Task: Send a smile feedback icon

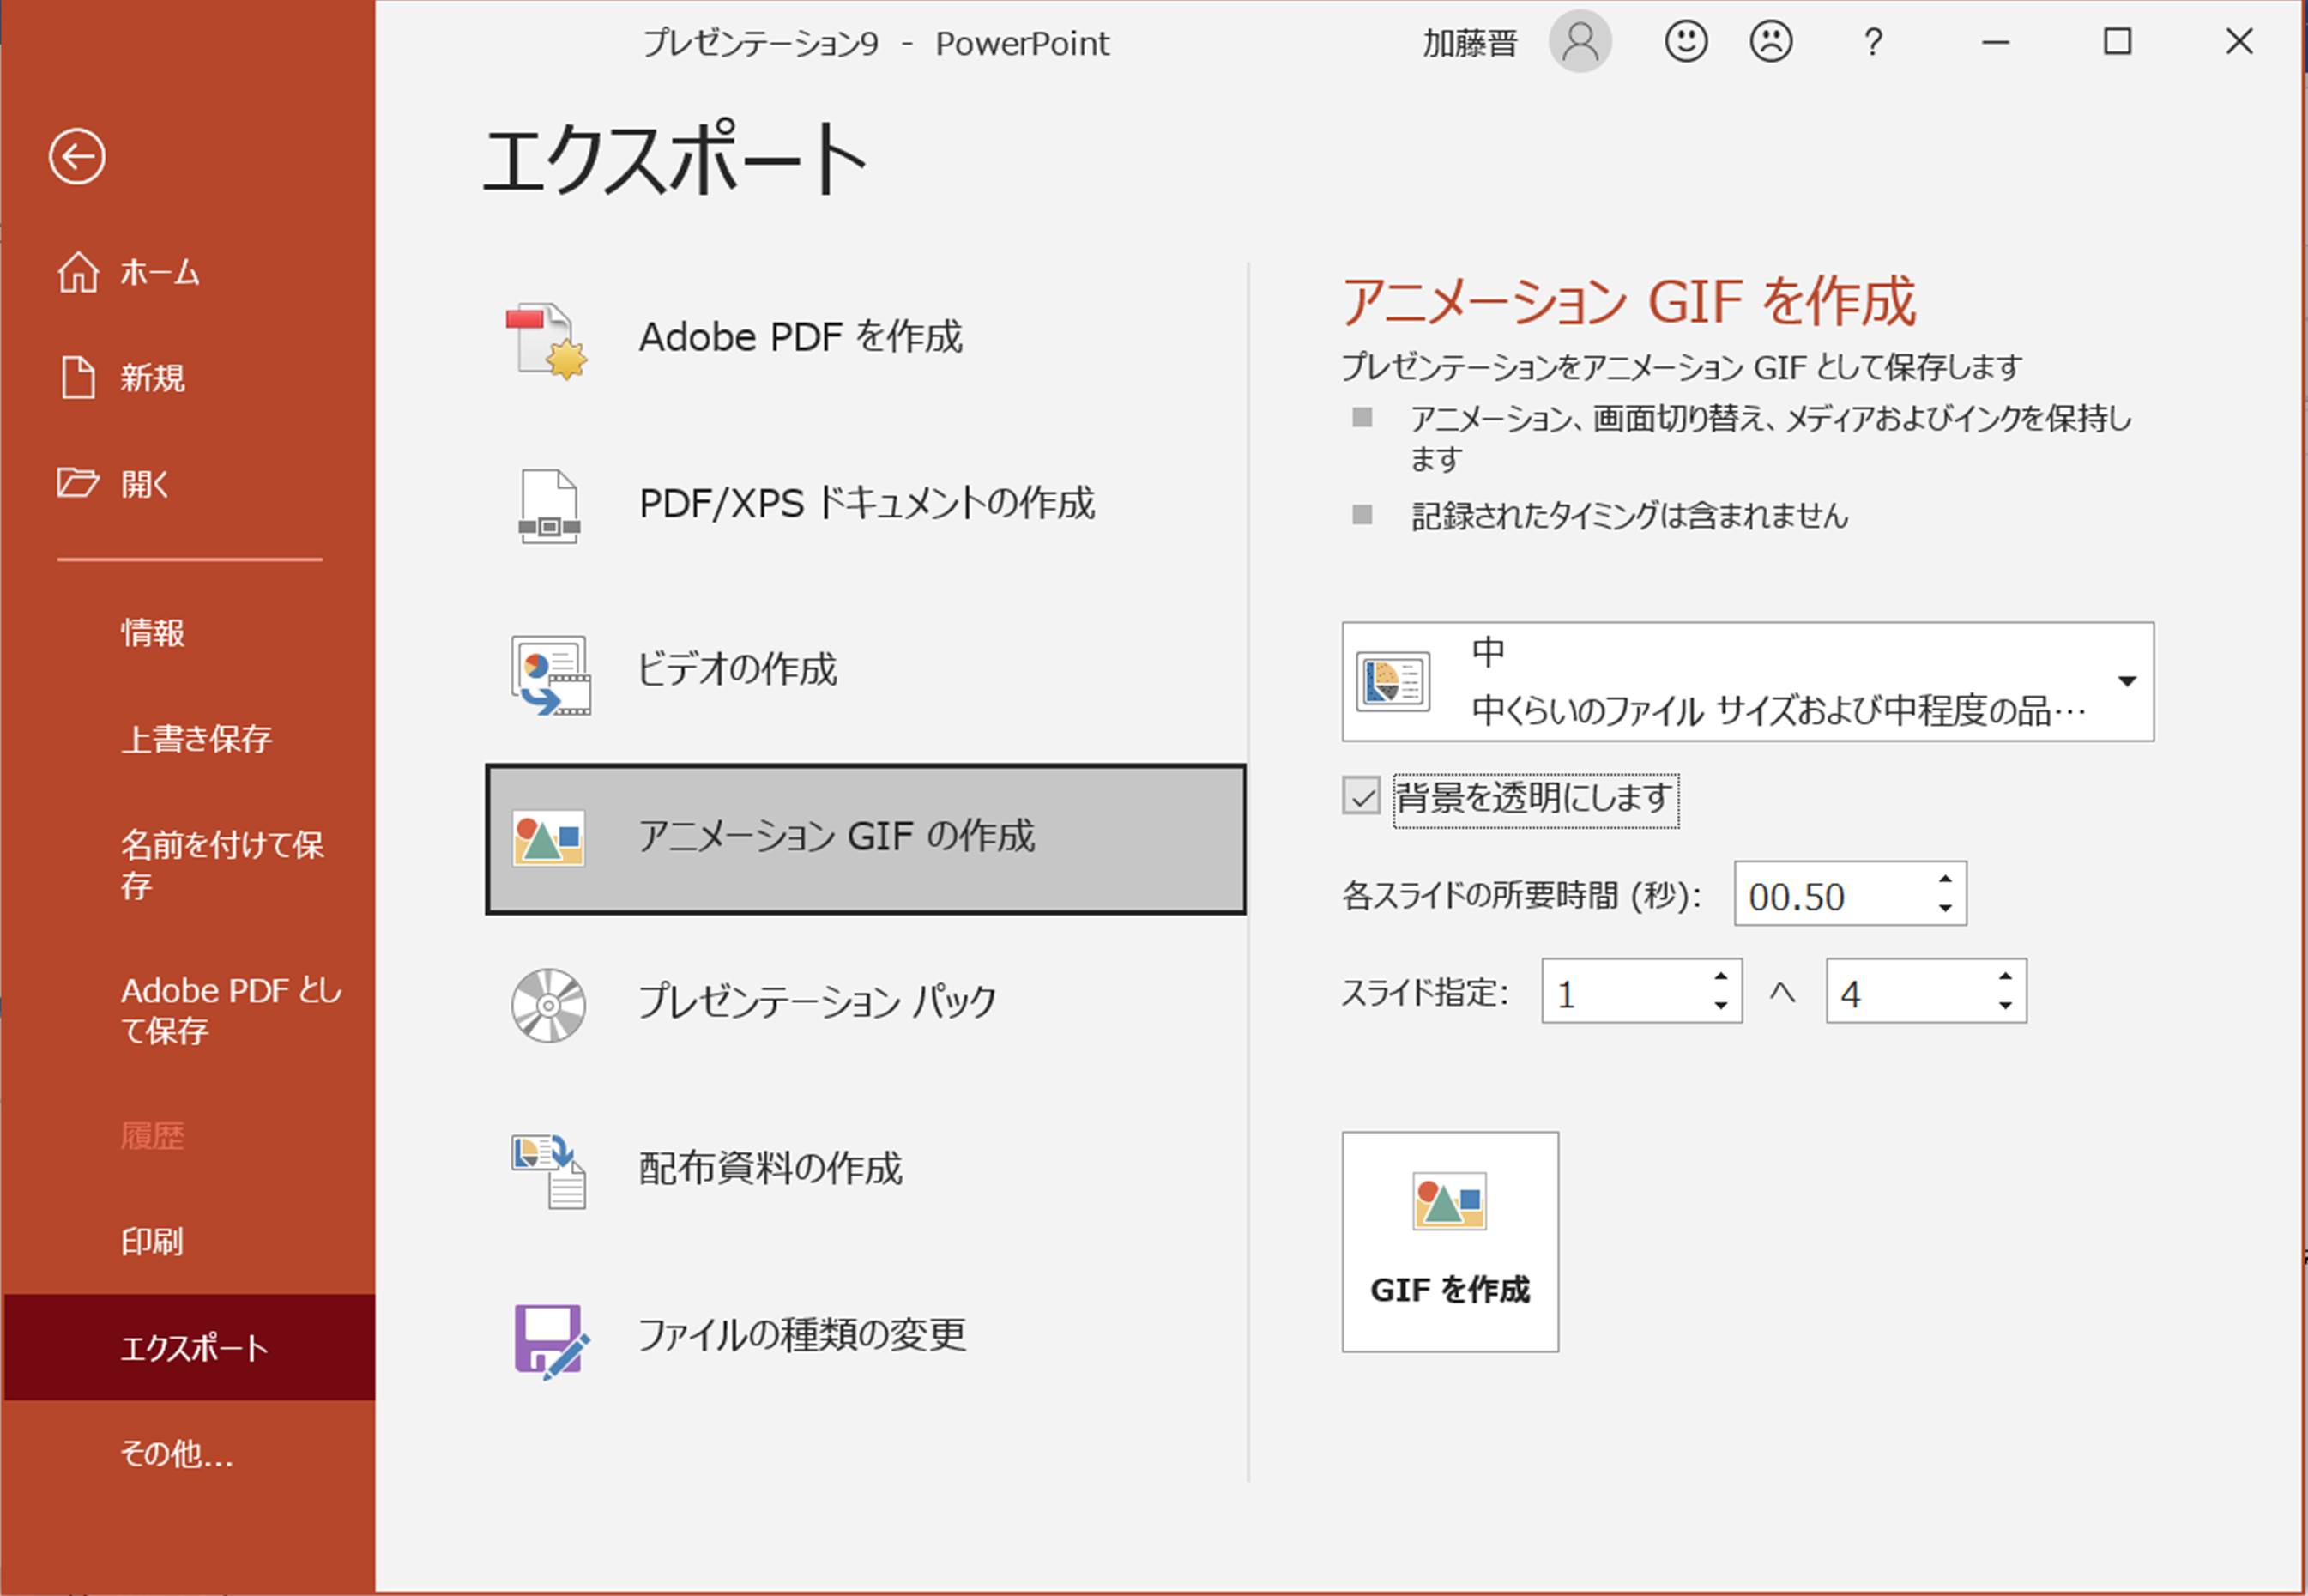Action: click(x=1685, y=42)
